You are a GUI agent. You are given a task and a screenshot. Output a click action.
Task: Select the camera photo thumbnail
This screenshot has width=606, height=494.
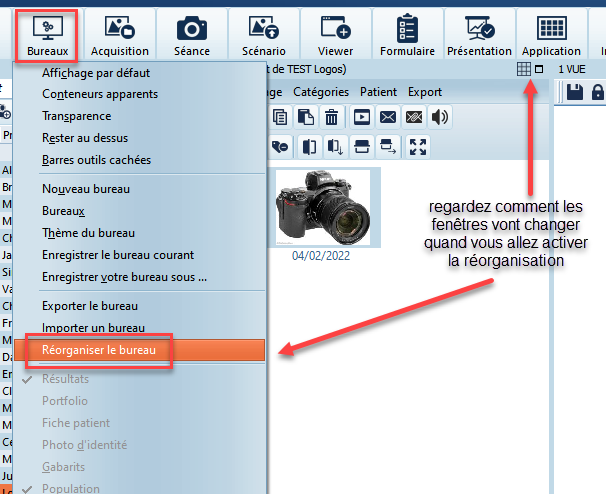[x=321, y=207]
